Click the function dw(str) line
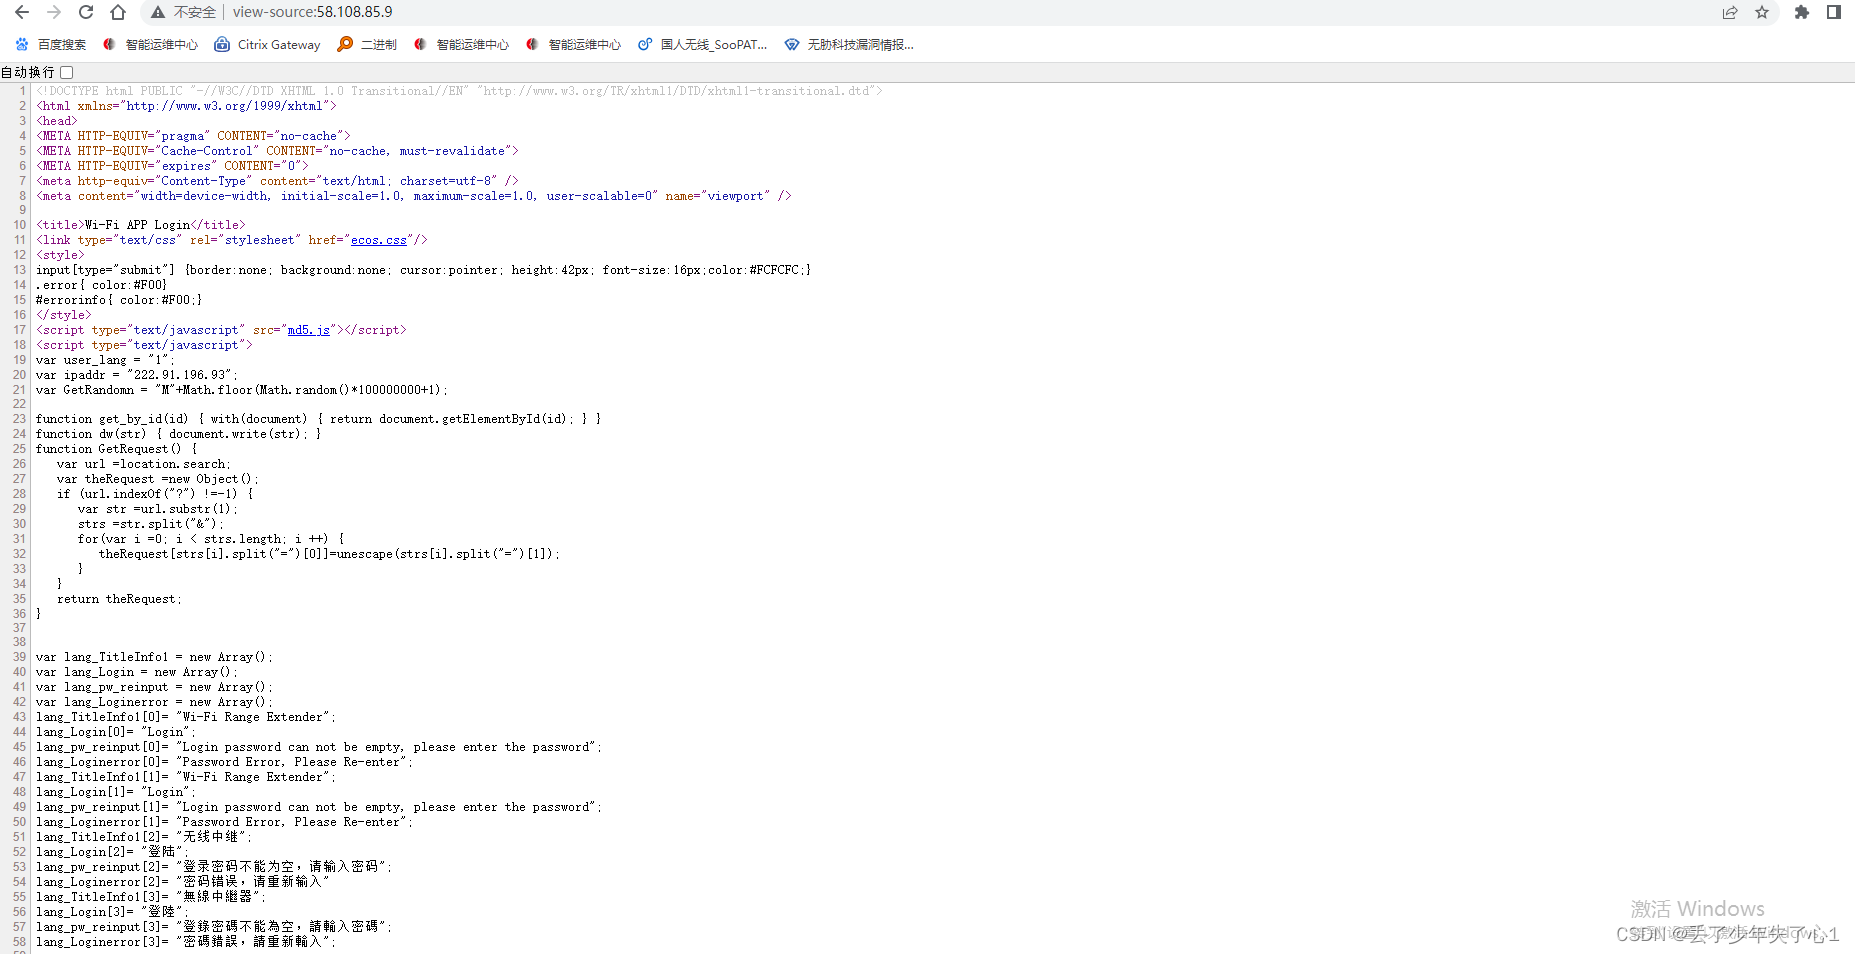Screen dimensions: 1855x954 pyautogui.click(x=179, y=434)
